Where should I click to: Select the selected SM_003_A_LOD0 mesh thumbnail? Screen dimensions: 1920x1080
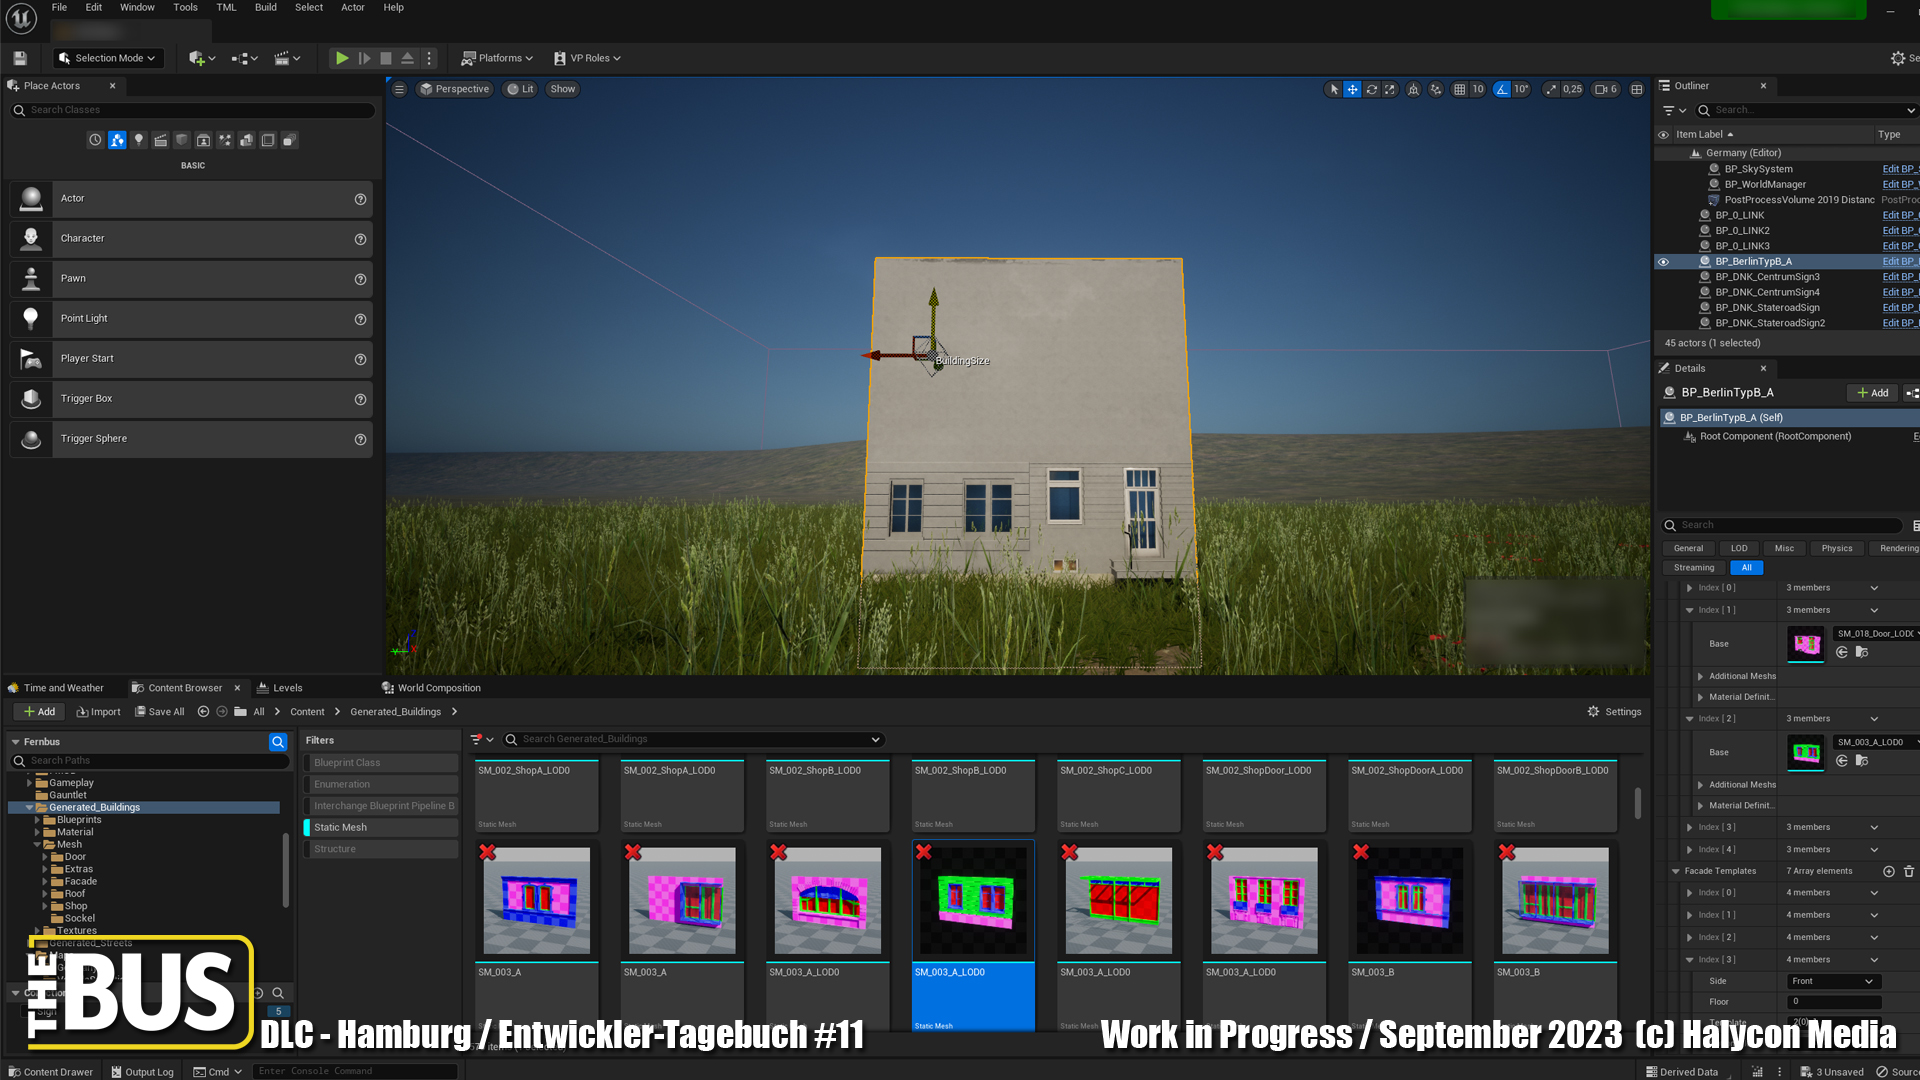coord(973,900)
